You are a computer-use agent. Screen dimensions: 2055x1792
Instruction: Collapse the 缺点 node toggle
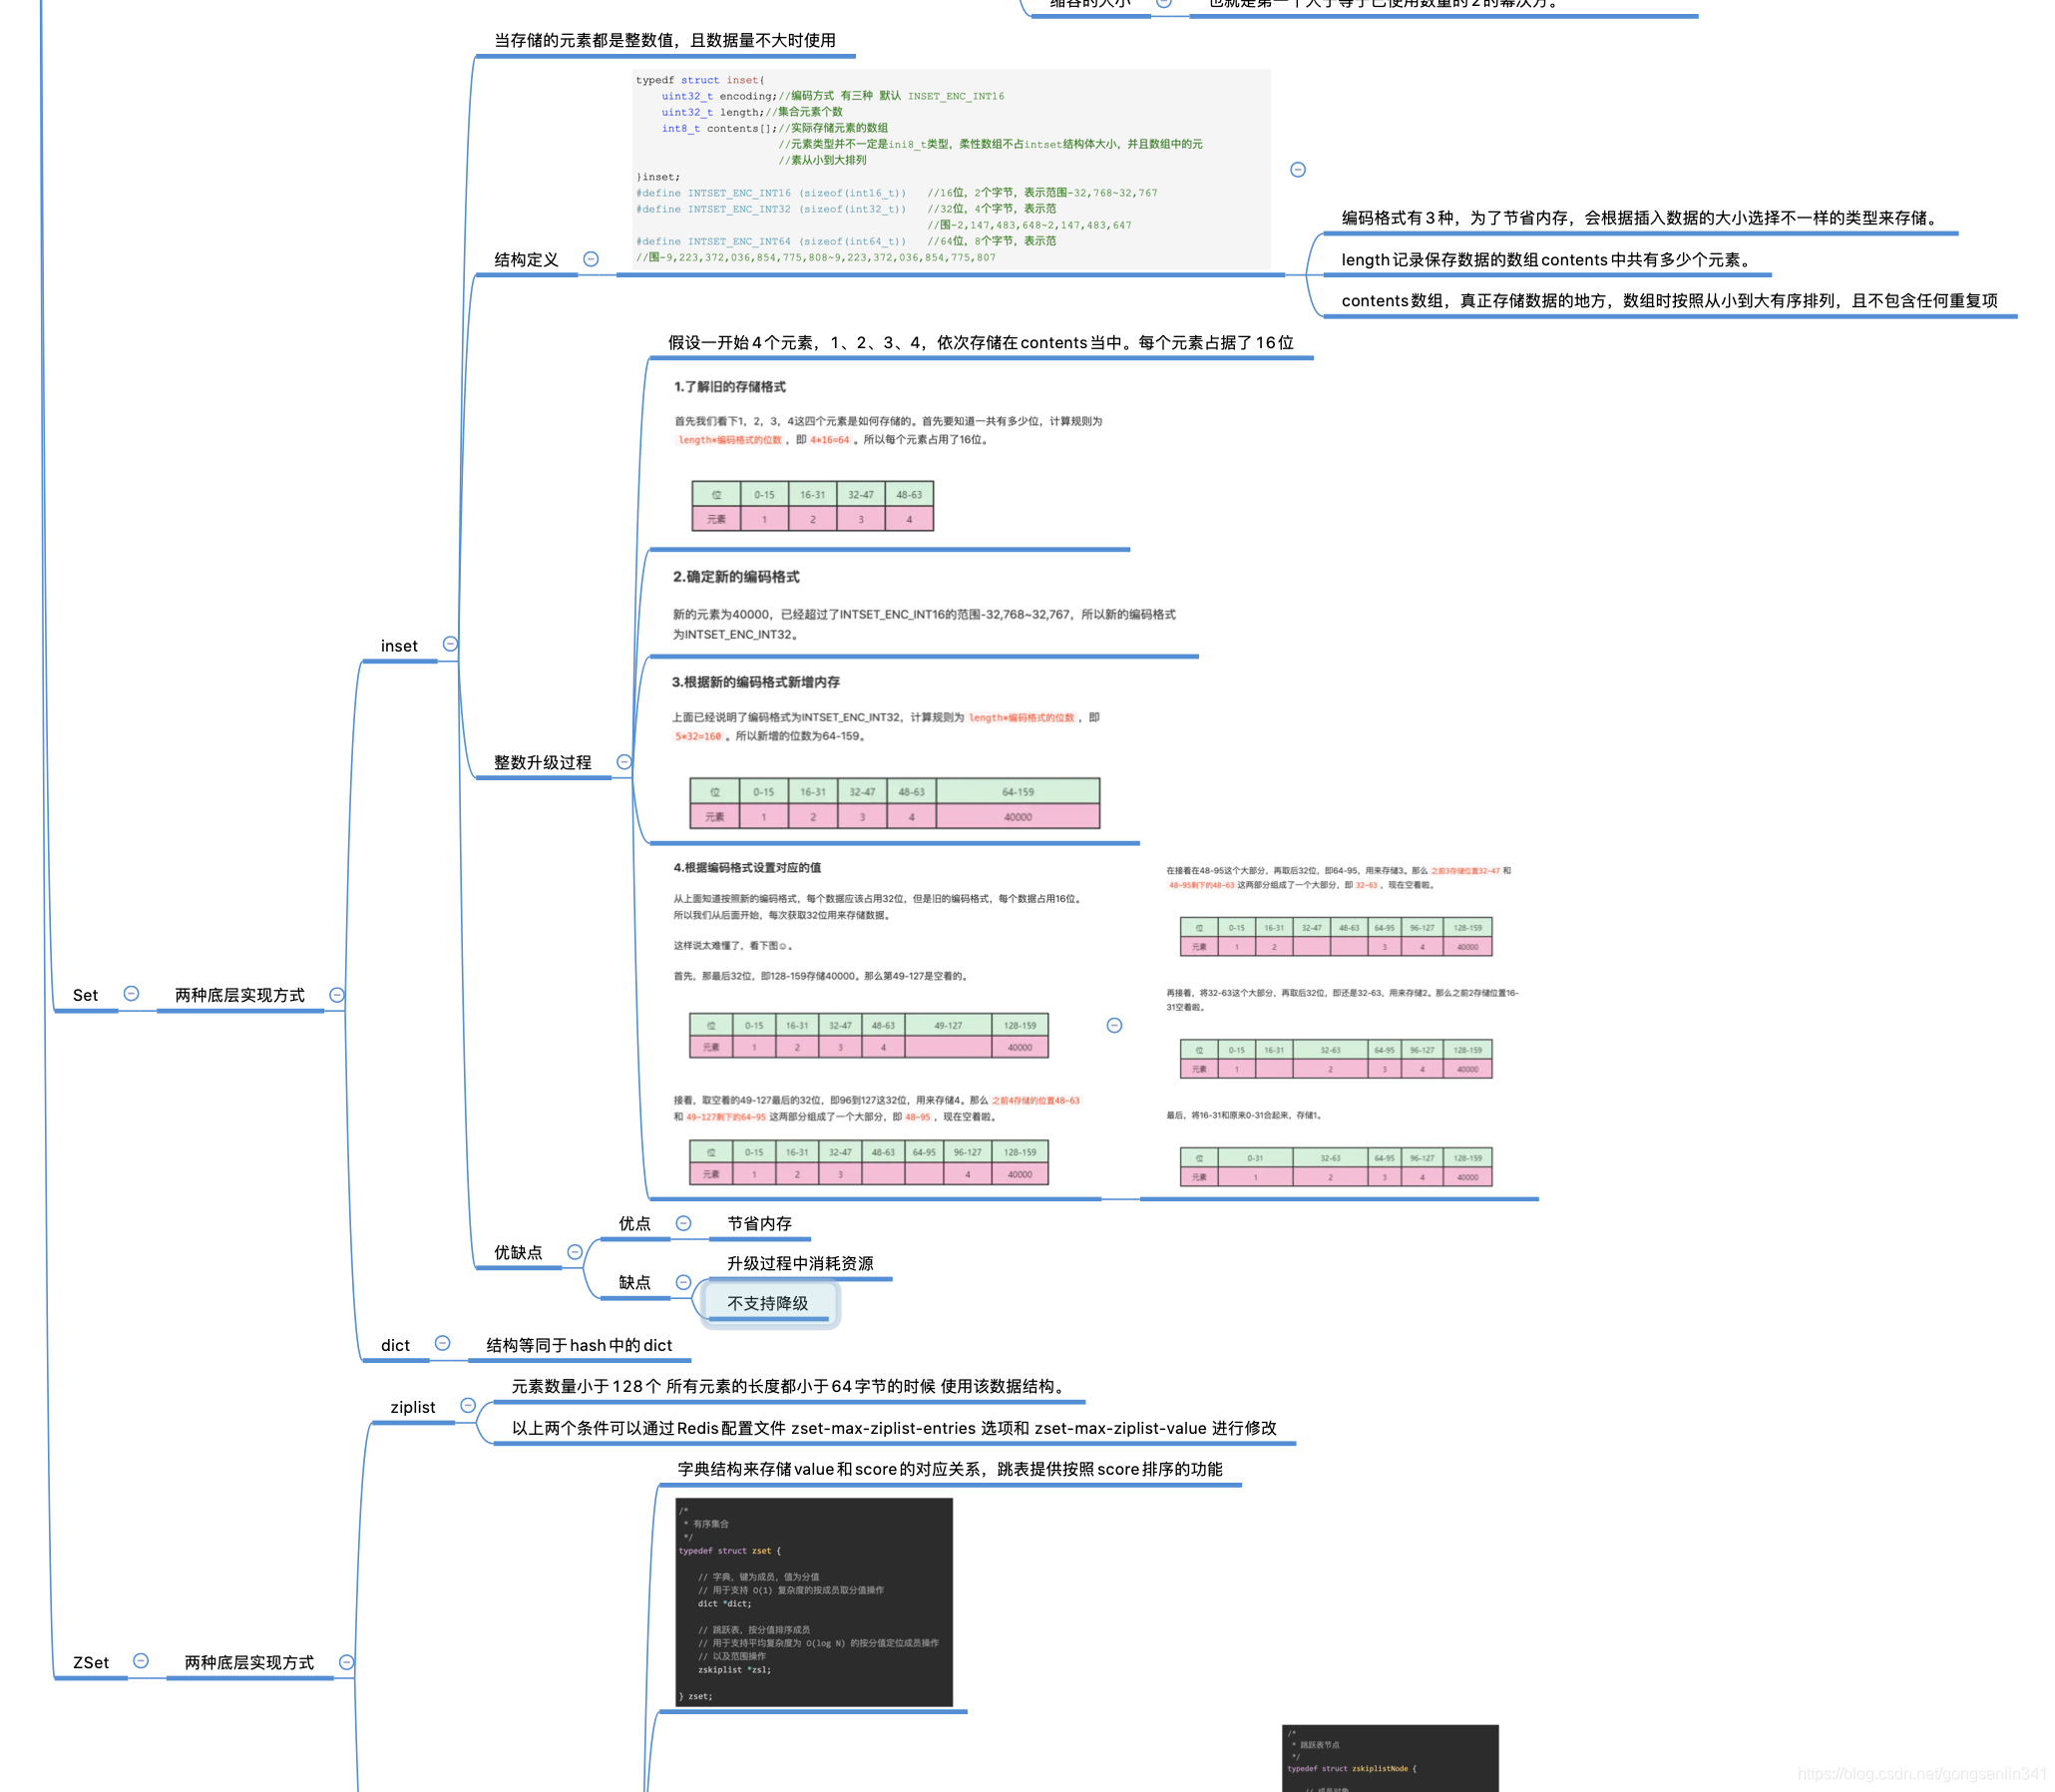684,1282
